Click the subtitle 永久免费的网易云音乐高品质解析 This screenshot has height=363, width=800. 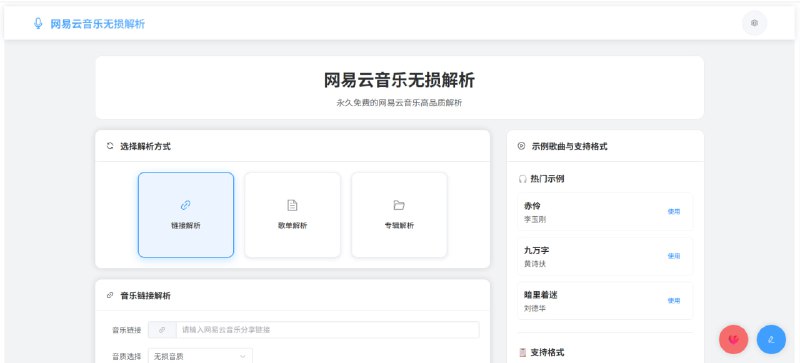coord(399,103)
